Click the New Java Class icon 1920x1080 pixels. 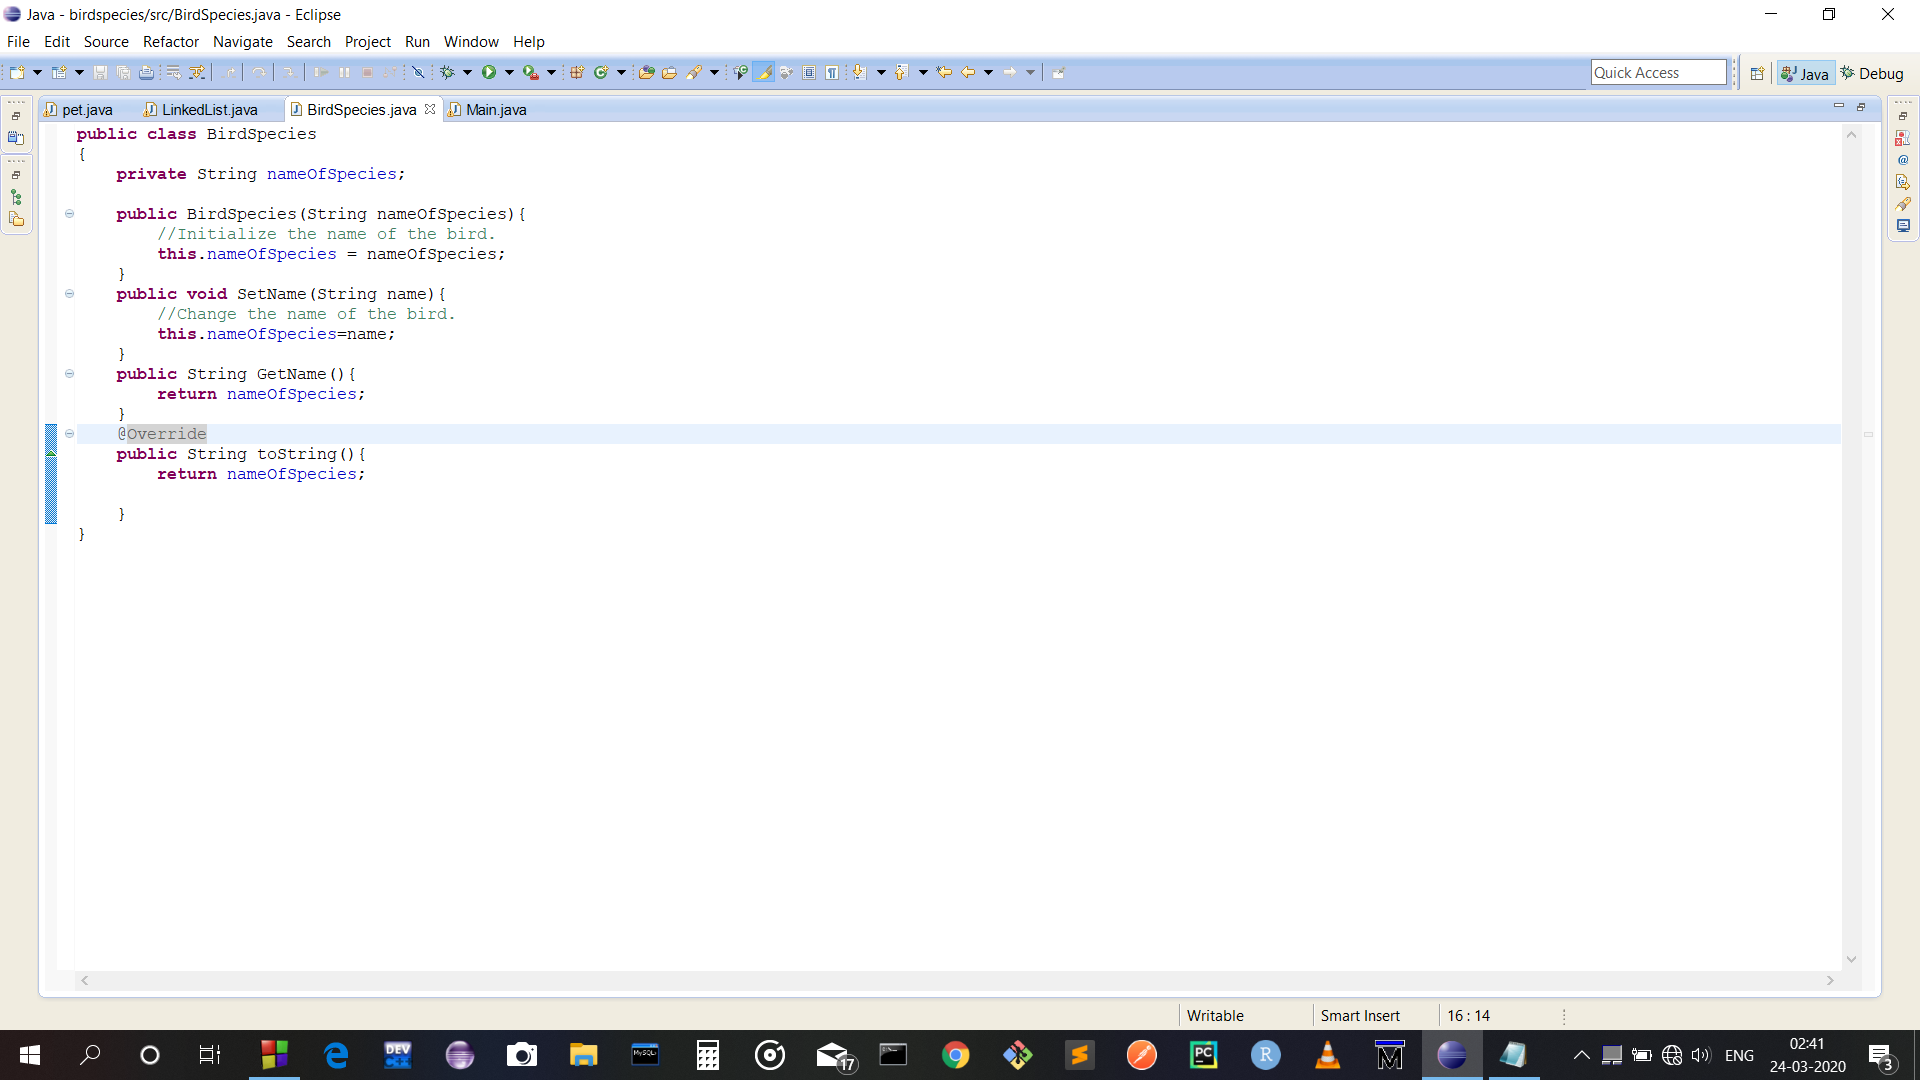pyautogui.click(x=601, y=72)
